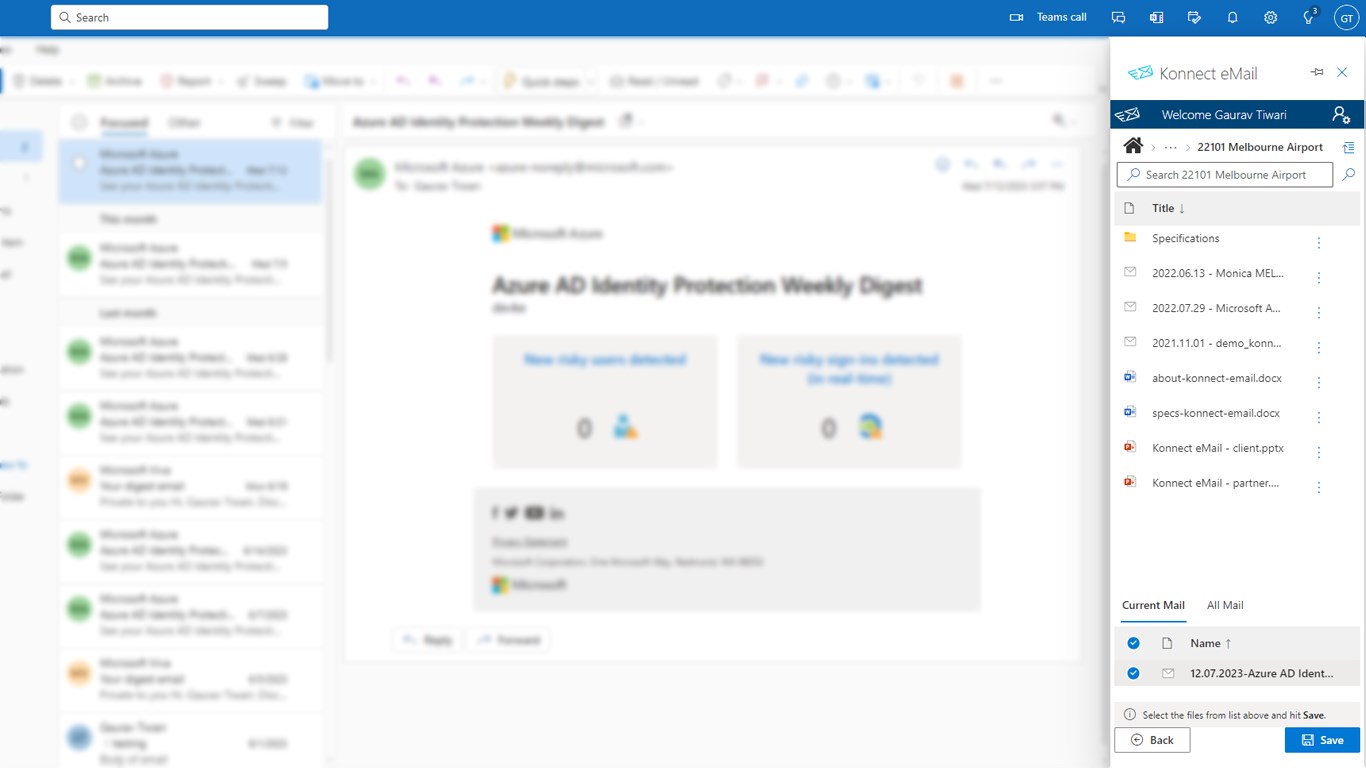
Task: Open the Outlook app icon in header
Action: pyautogui.click(x=1156, y=17)
